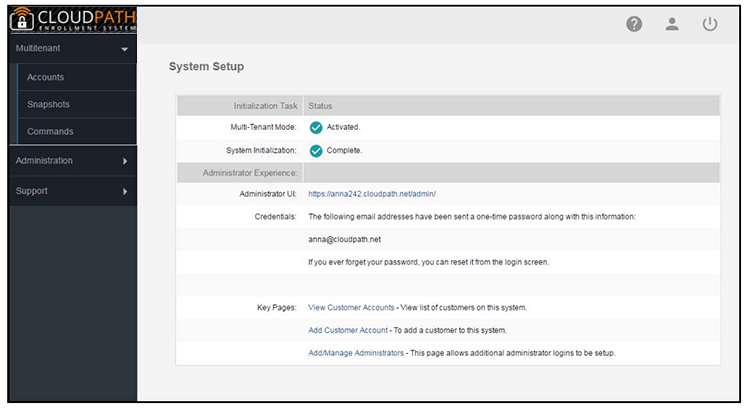Viewport: 747px width, 410px height.
Task: Open the Snapshots sidebar item
Action: 77,104
